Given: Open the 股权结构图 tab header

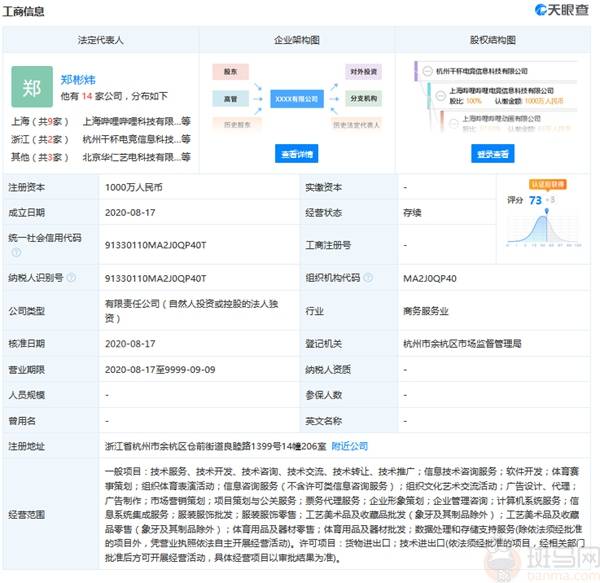Looking at the screenshot, I should tap(493, 40).
